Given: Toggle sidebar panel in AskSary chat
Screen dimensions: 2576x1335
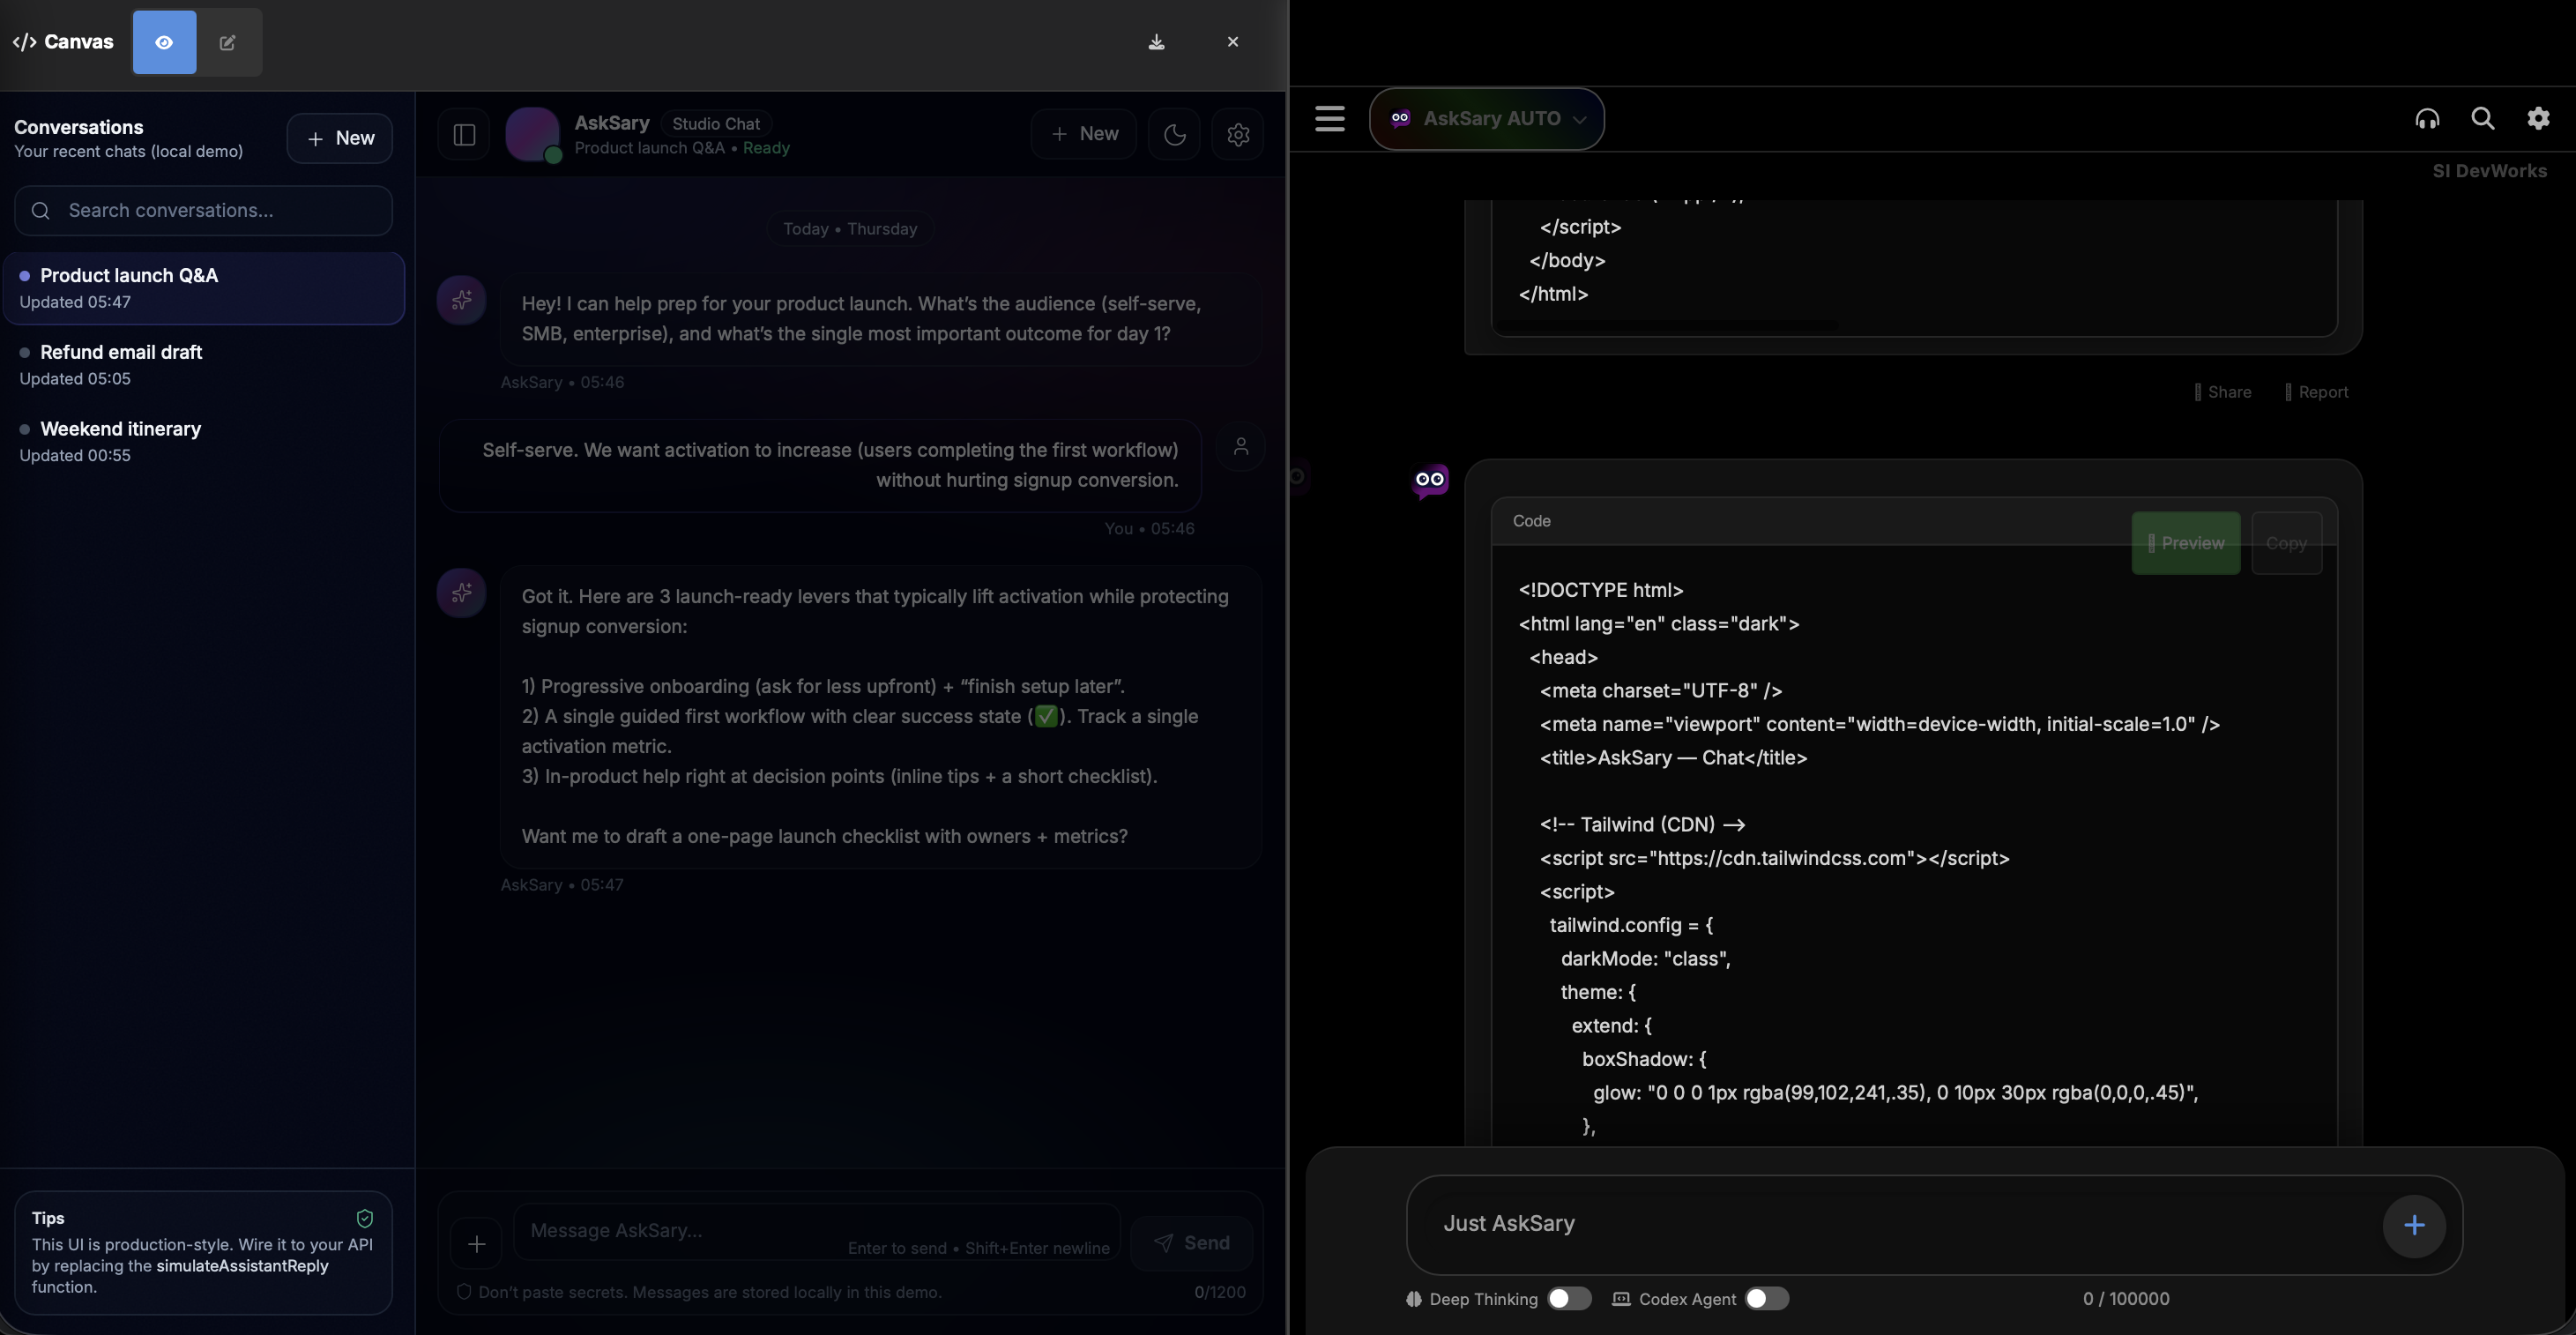Looking at the screenshot, I should click(464, 134).
